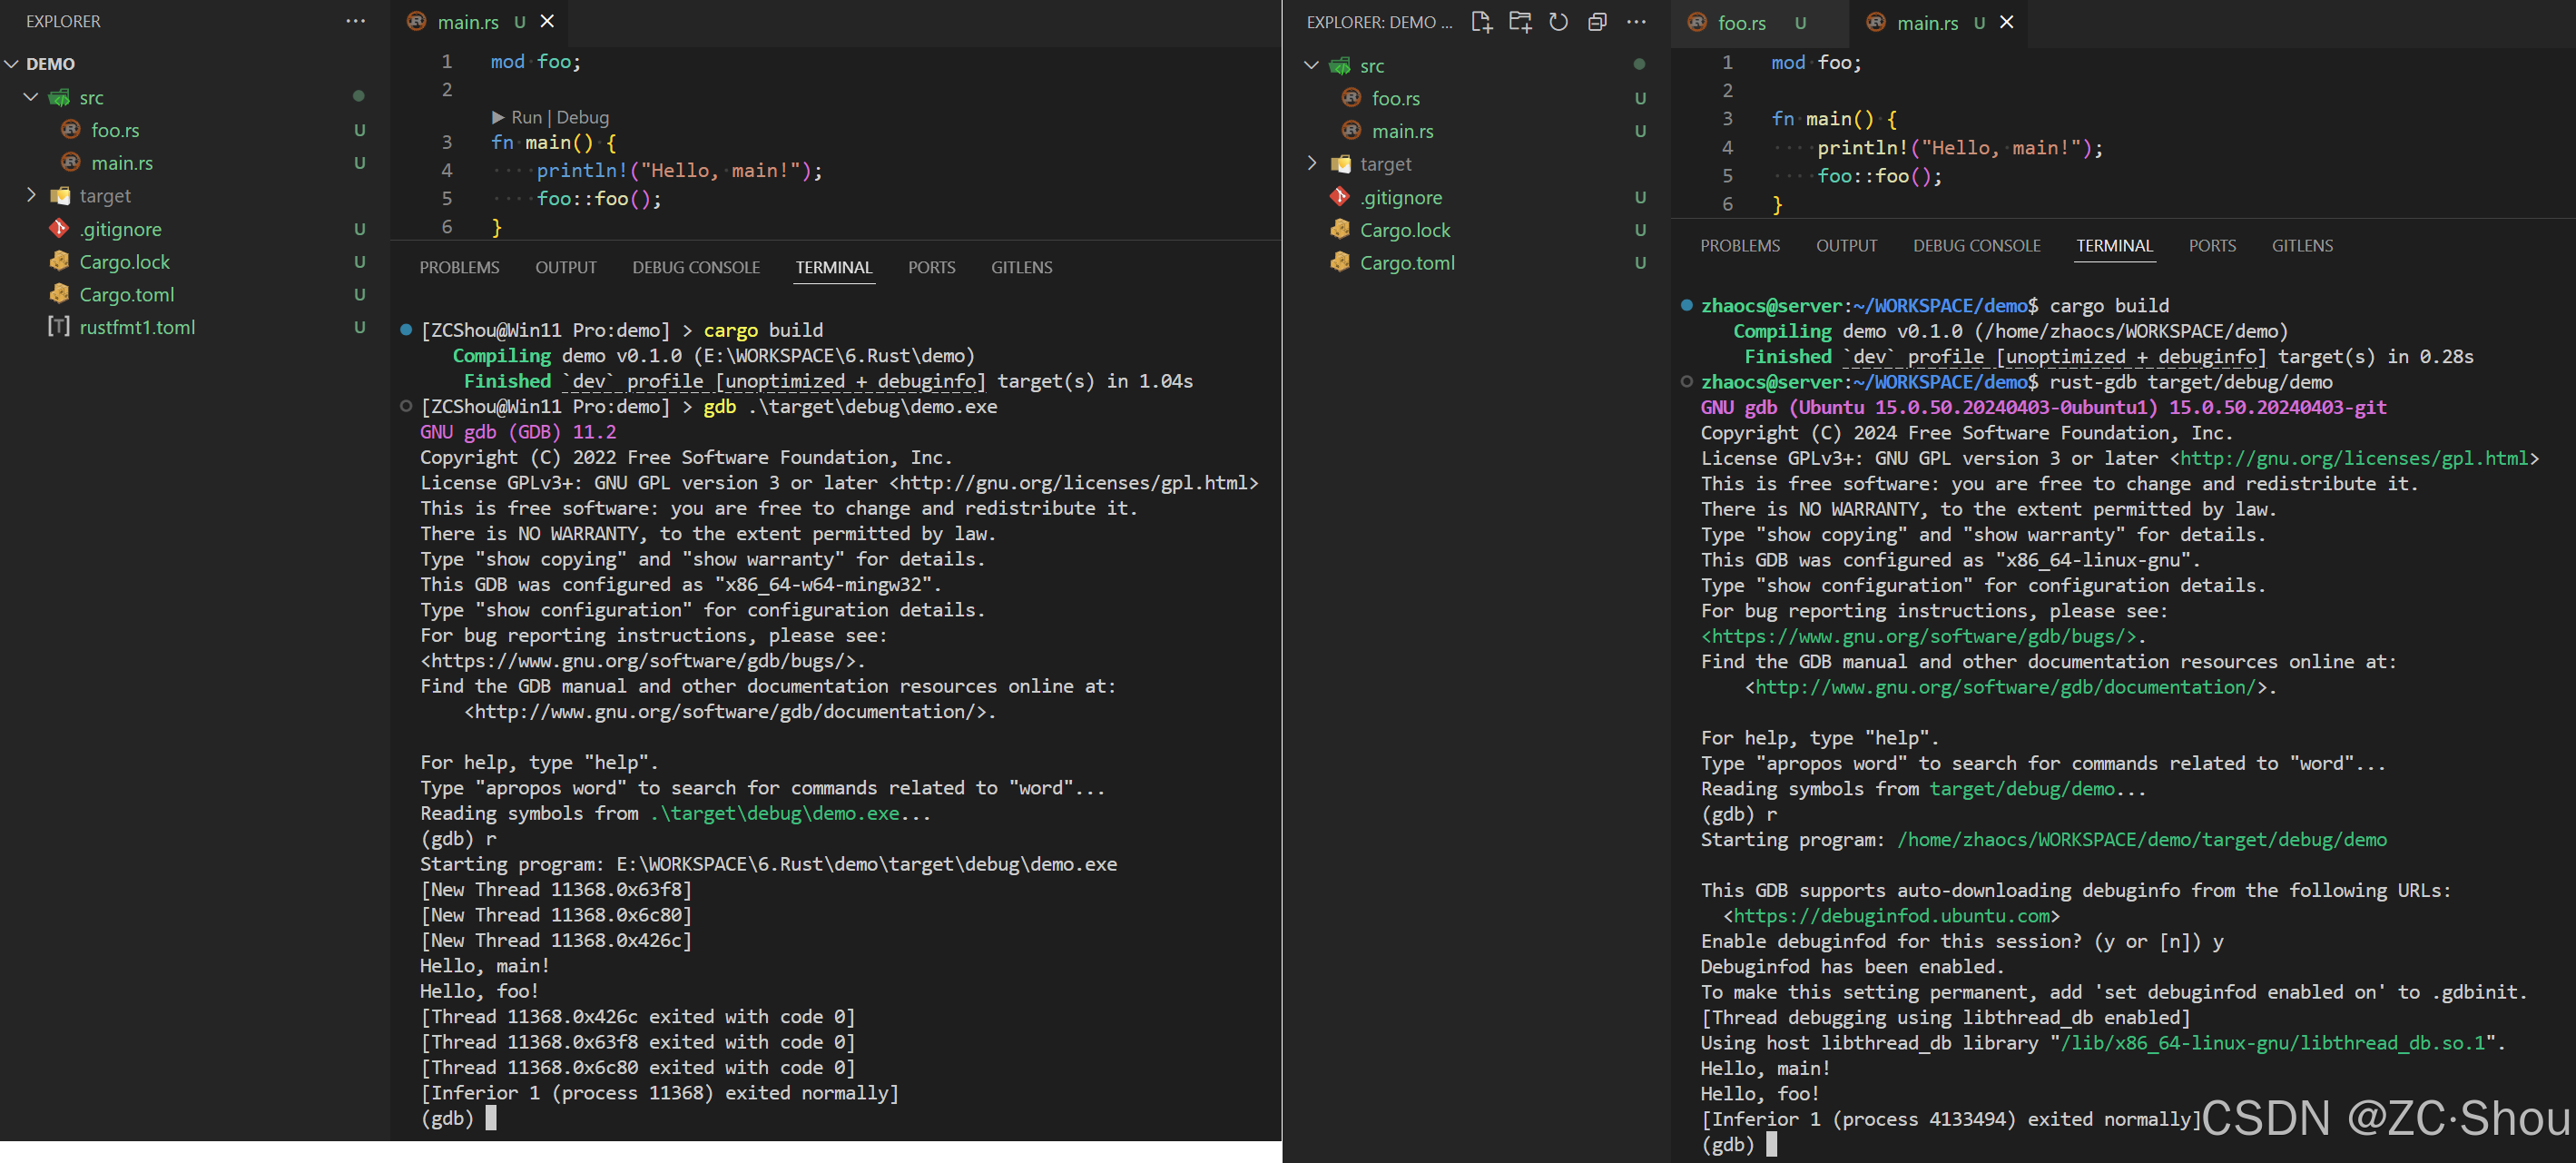
Task: Expand the target folder in the right Explorer
Action: coord(1312,163)
